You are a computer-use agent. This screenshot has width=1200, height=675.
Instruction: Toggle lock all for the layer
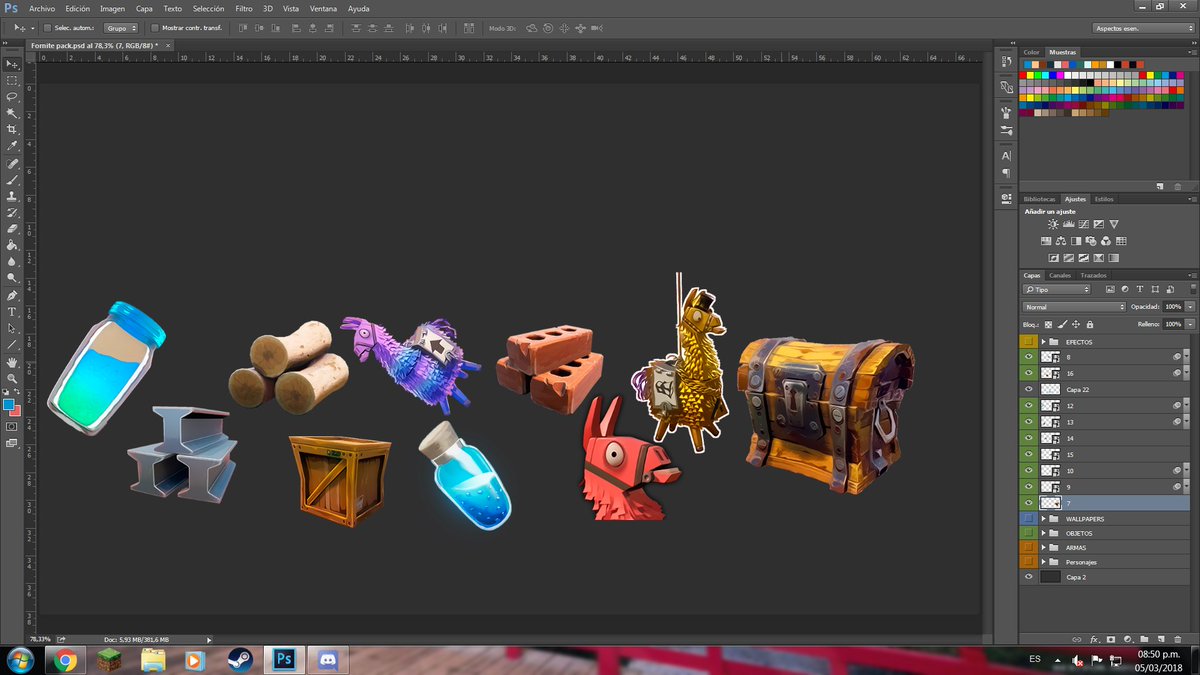click(x=1089, y=324)
